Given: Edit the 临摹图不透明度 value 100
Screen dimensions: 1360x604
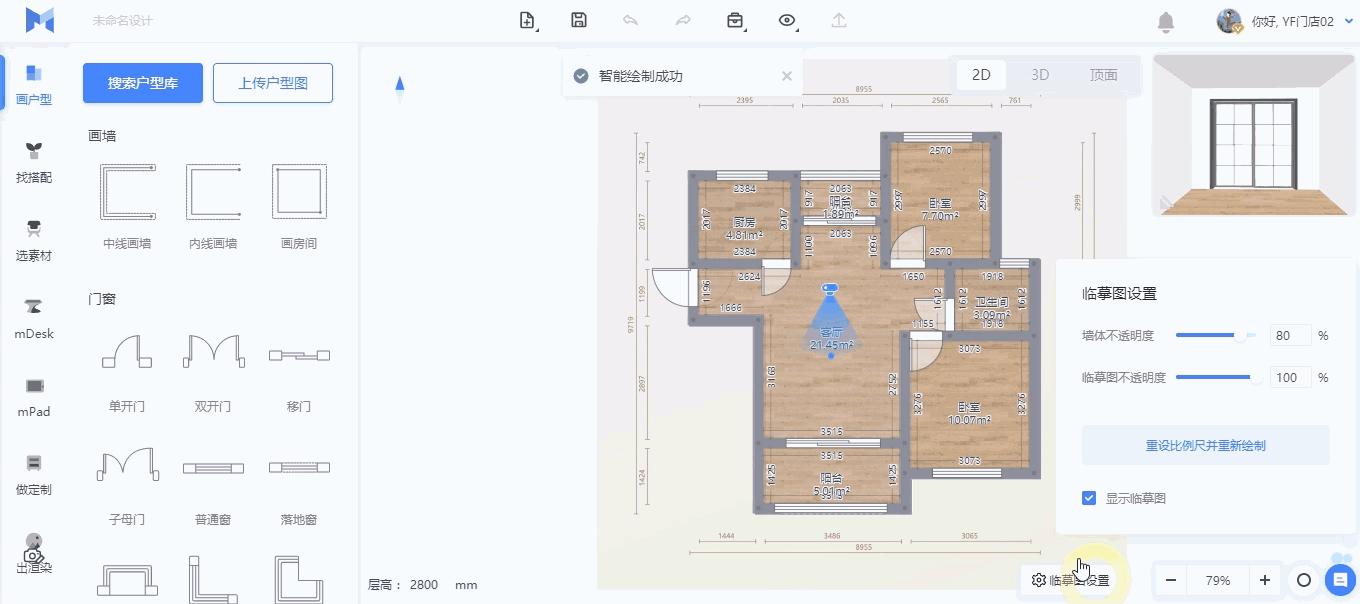Looking at the screenshot, I should (x=1290, y=378).
